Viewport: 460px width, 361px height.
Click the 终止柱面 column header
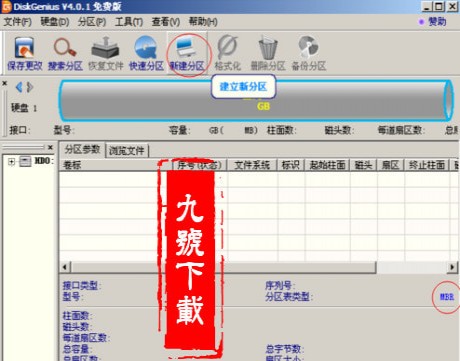pyautogui.click(x=427, y=165)
